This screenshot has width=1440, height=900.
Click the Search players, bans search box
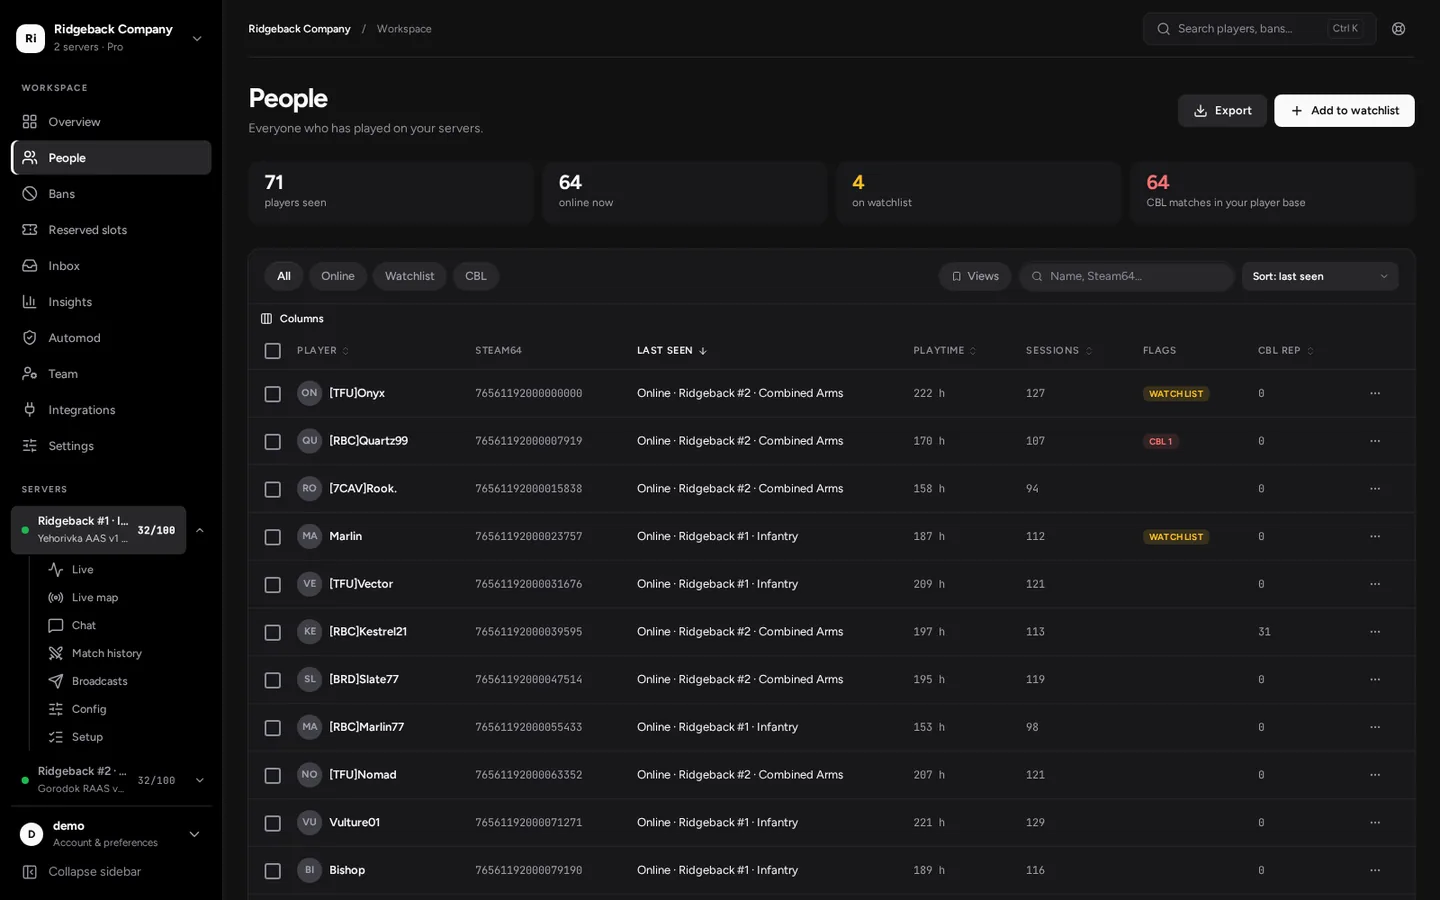pos(1260,29)
